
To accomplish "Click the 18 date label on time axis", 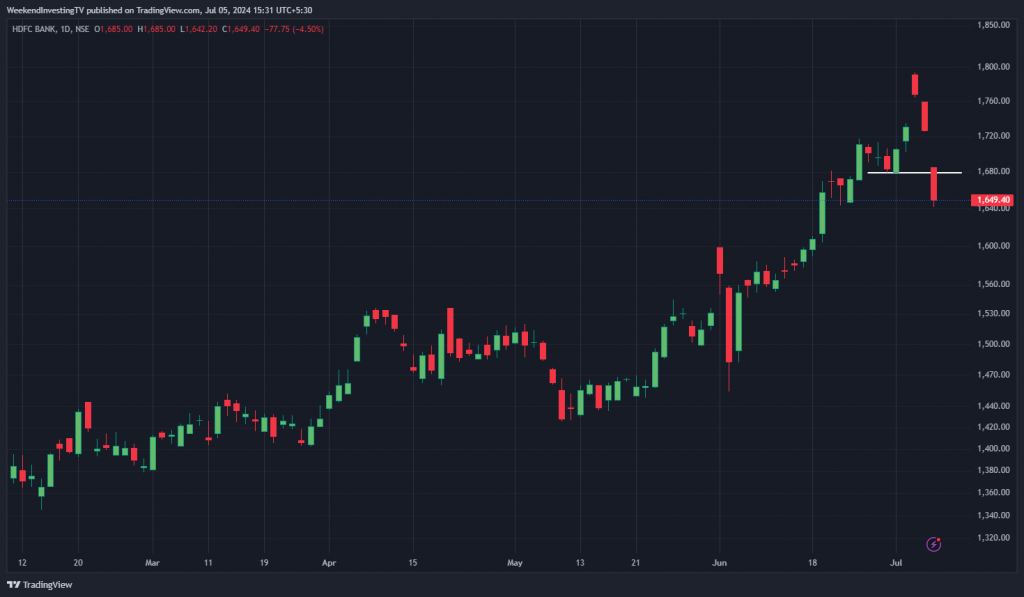I will 812,562.
